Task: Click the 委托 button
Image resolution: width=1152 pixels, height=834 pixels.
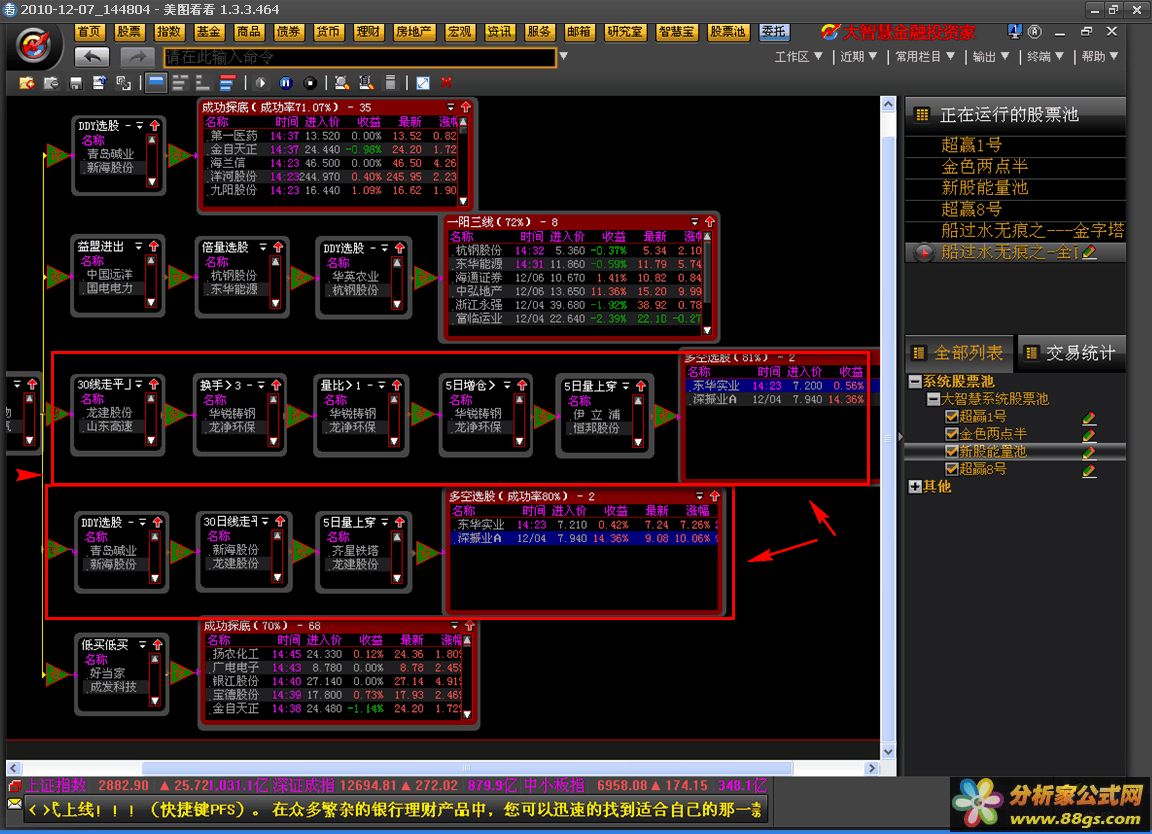Action: [x=774, y=32]
